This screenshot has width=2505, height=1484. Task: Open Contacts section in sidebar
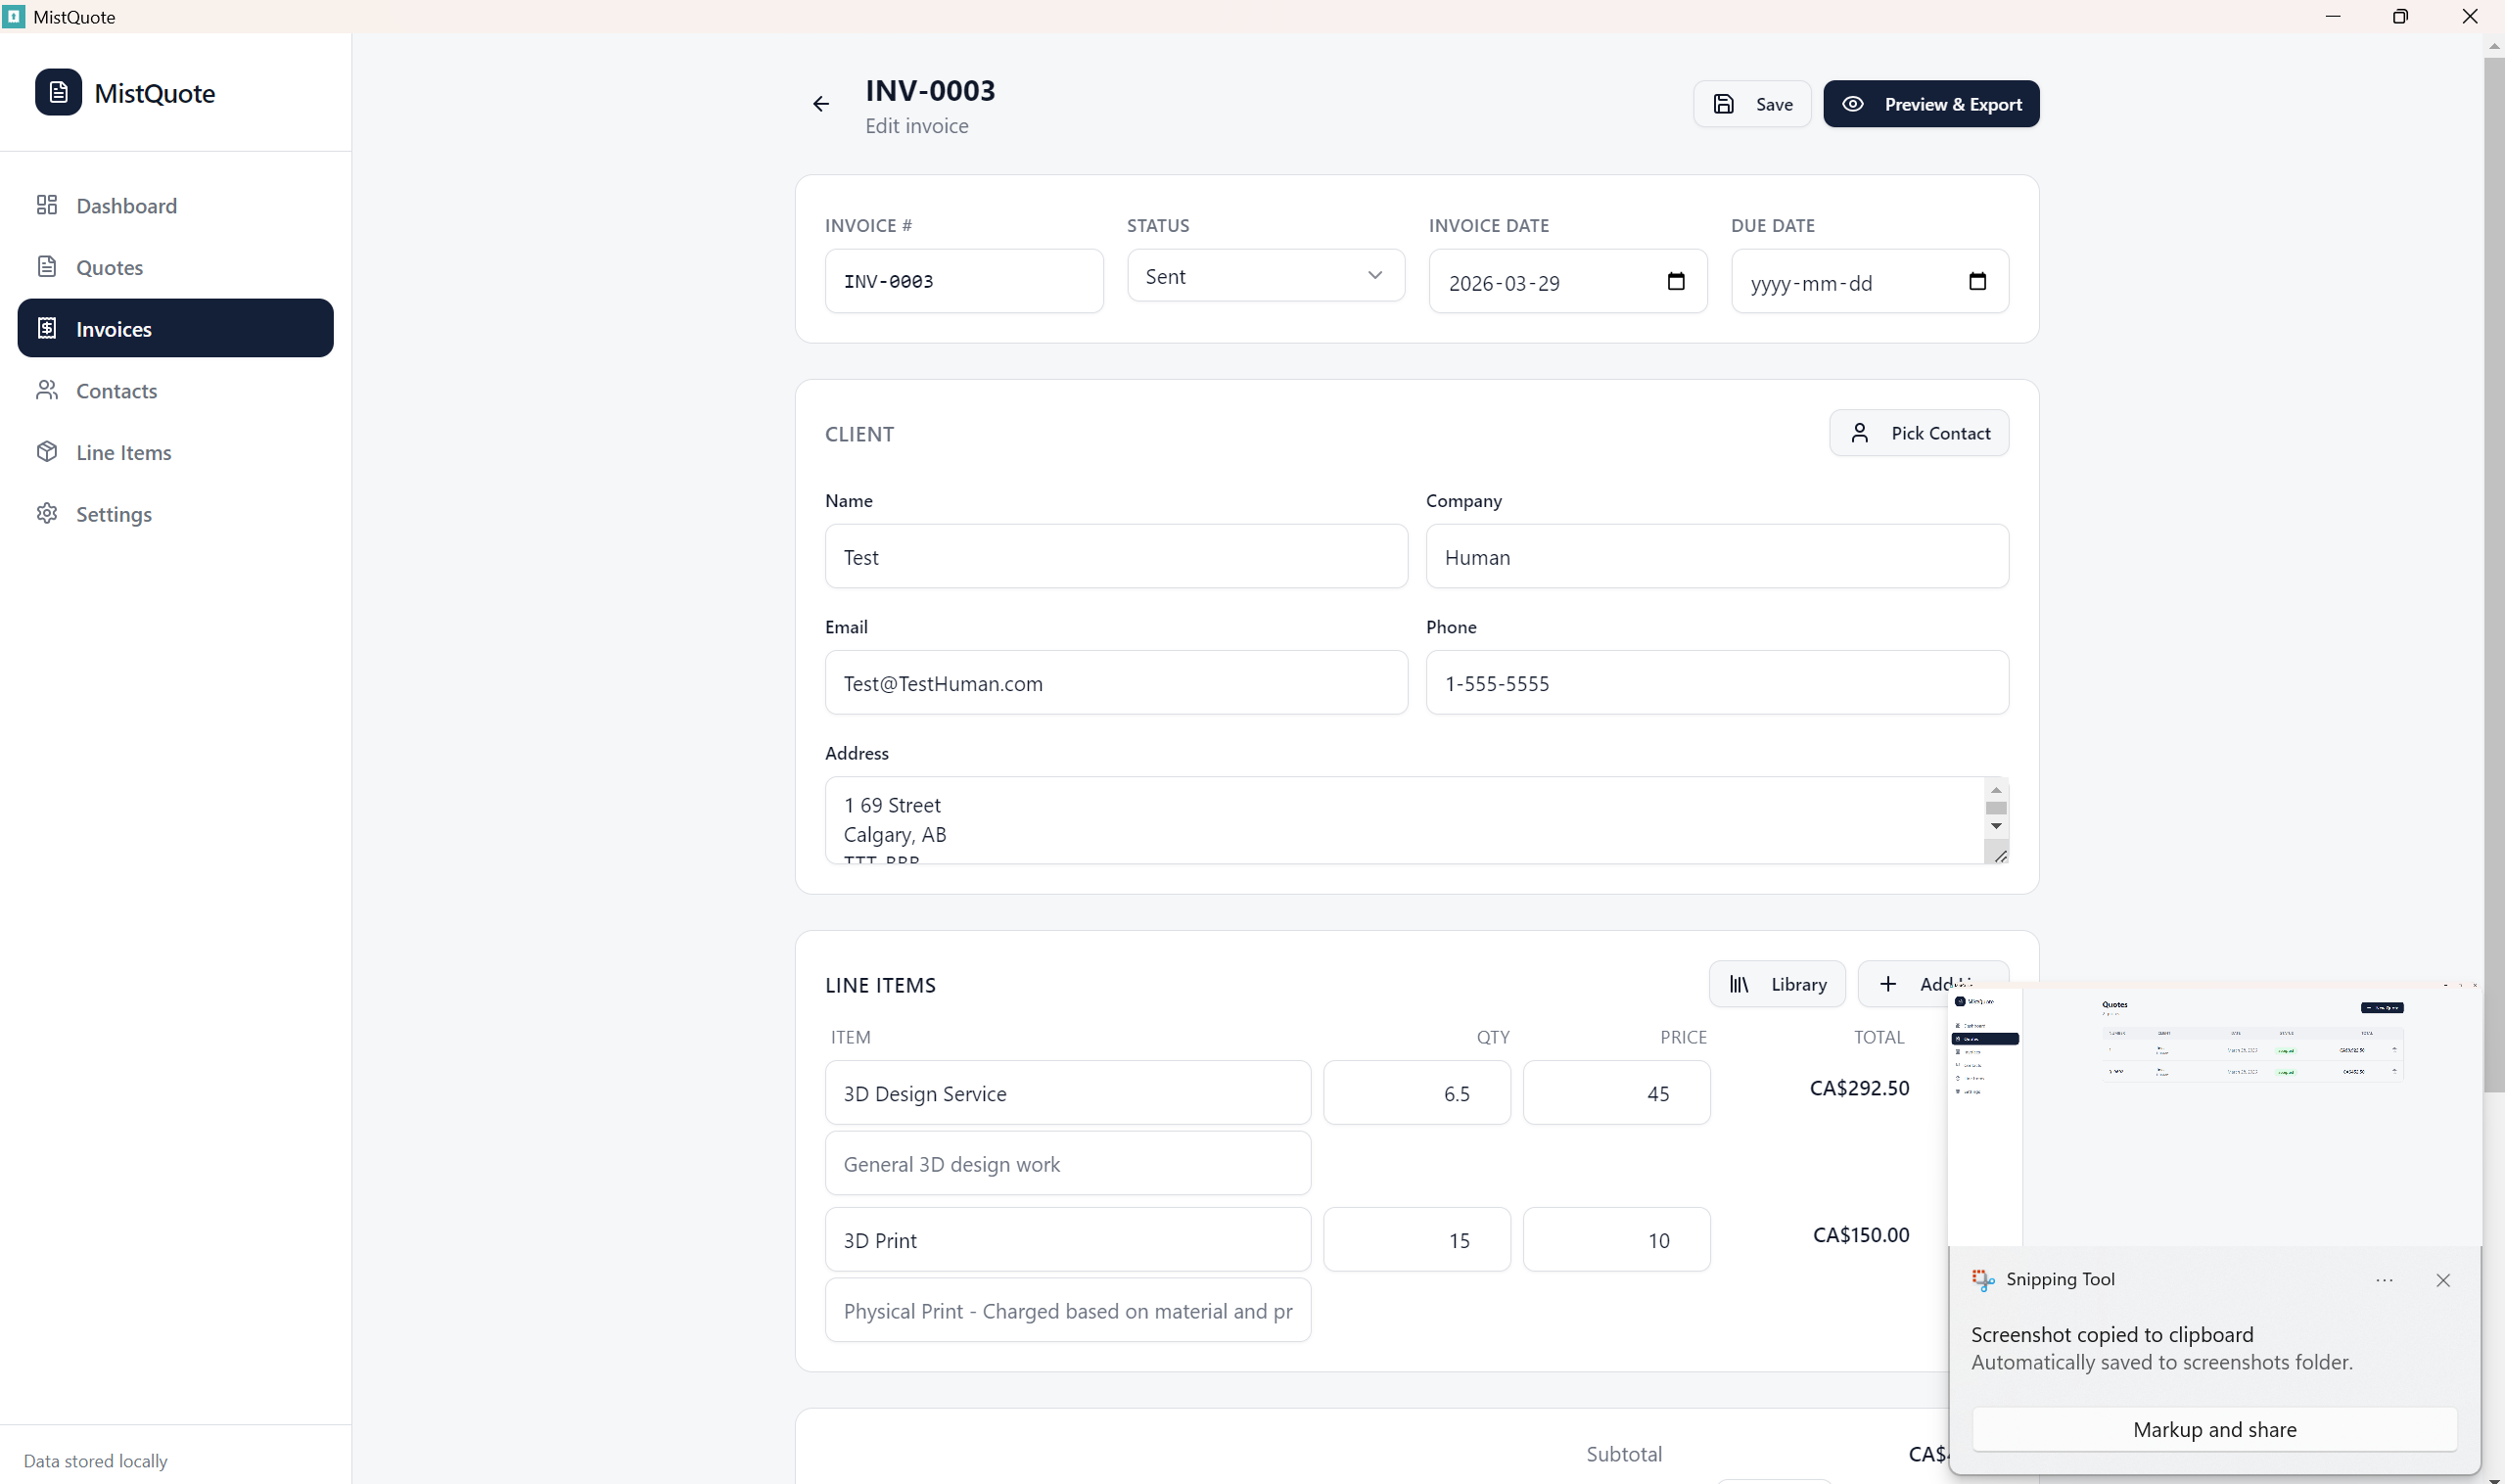116,391
